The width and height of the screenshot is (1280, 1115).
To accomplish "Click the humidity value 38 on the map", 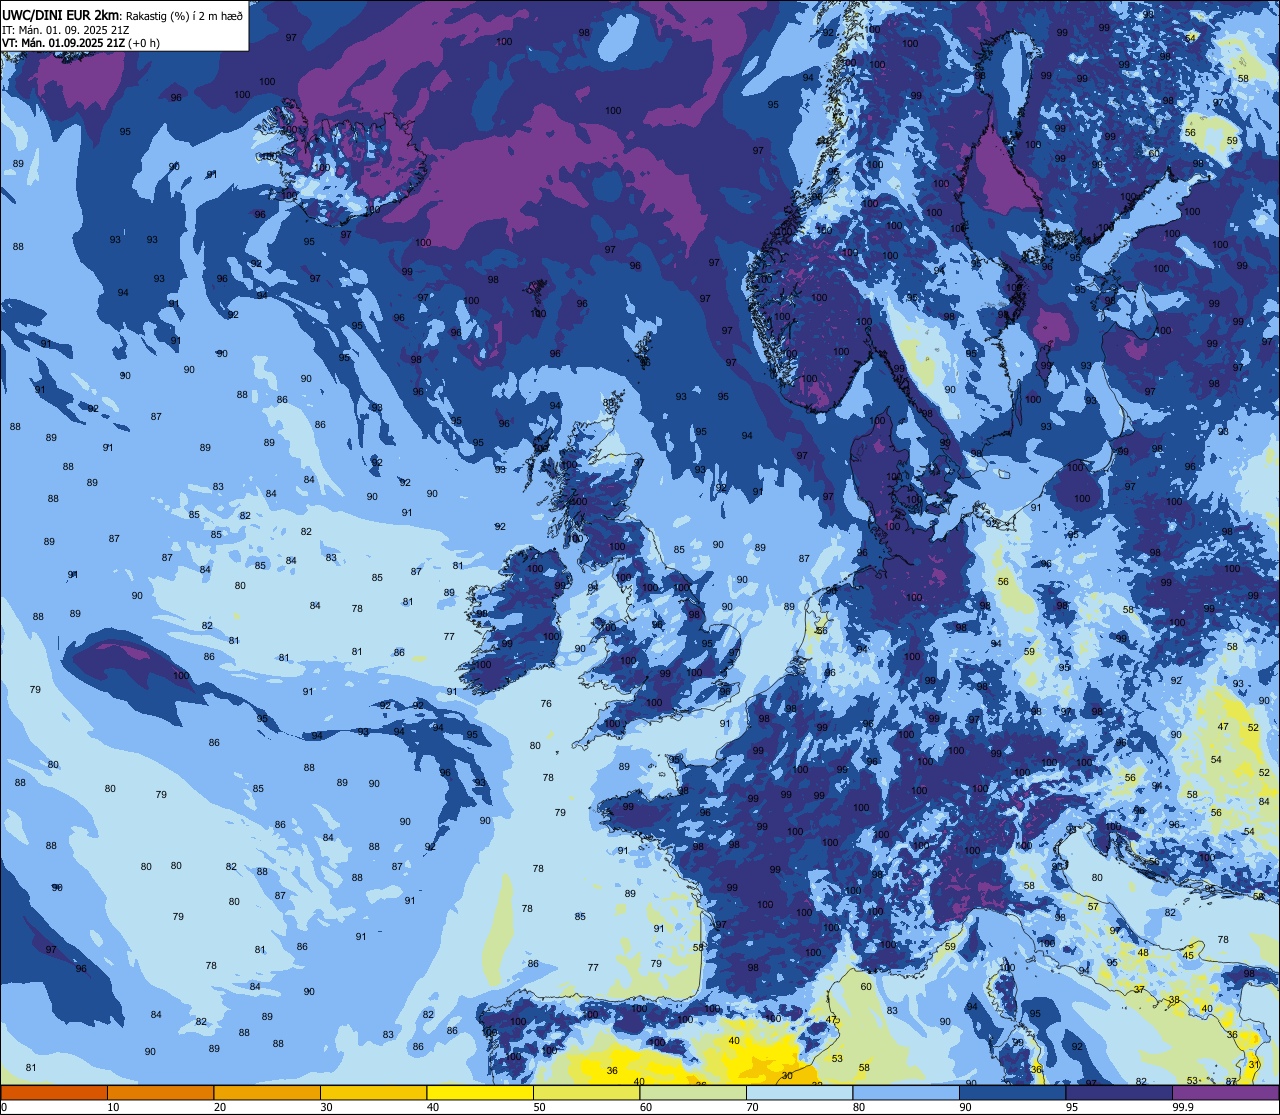I will click(1174, 1000).
